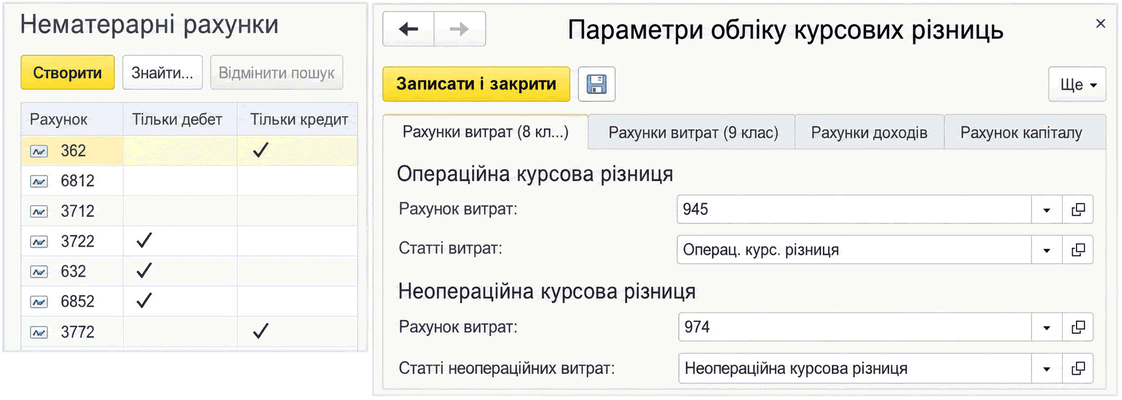Click the account icon in row 3772

click(39, 331)
